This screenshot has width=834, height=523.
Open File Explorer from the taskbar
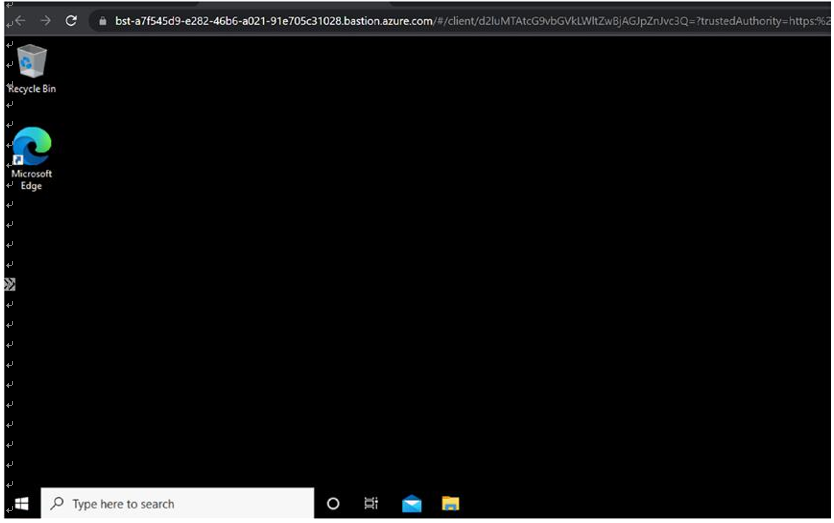click(451, 503)
